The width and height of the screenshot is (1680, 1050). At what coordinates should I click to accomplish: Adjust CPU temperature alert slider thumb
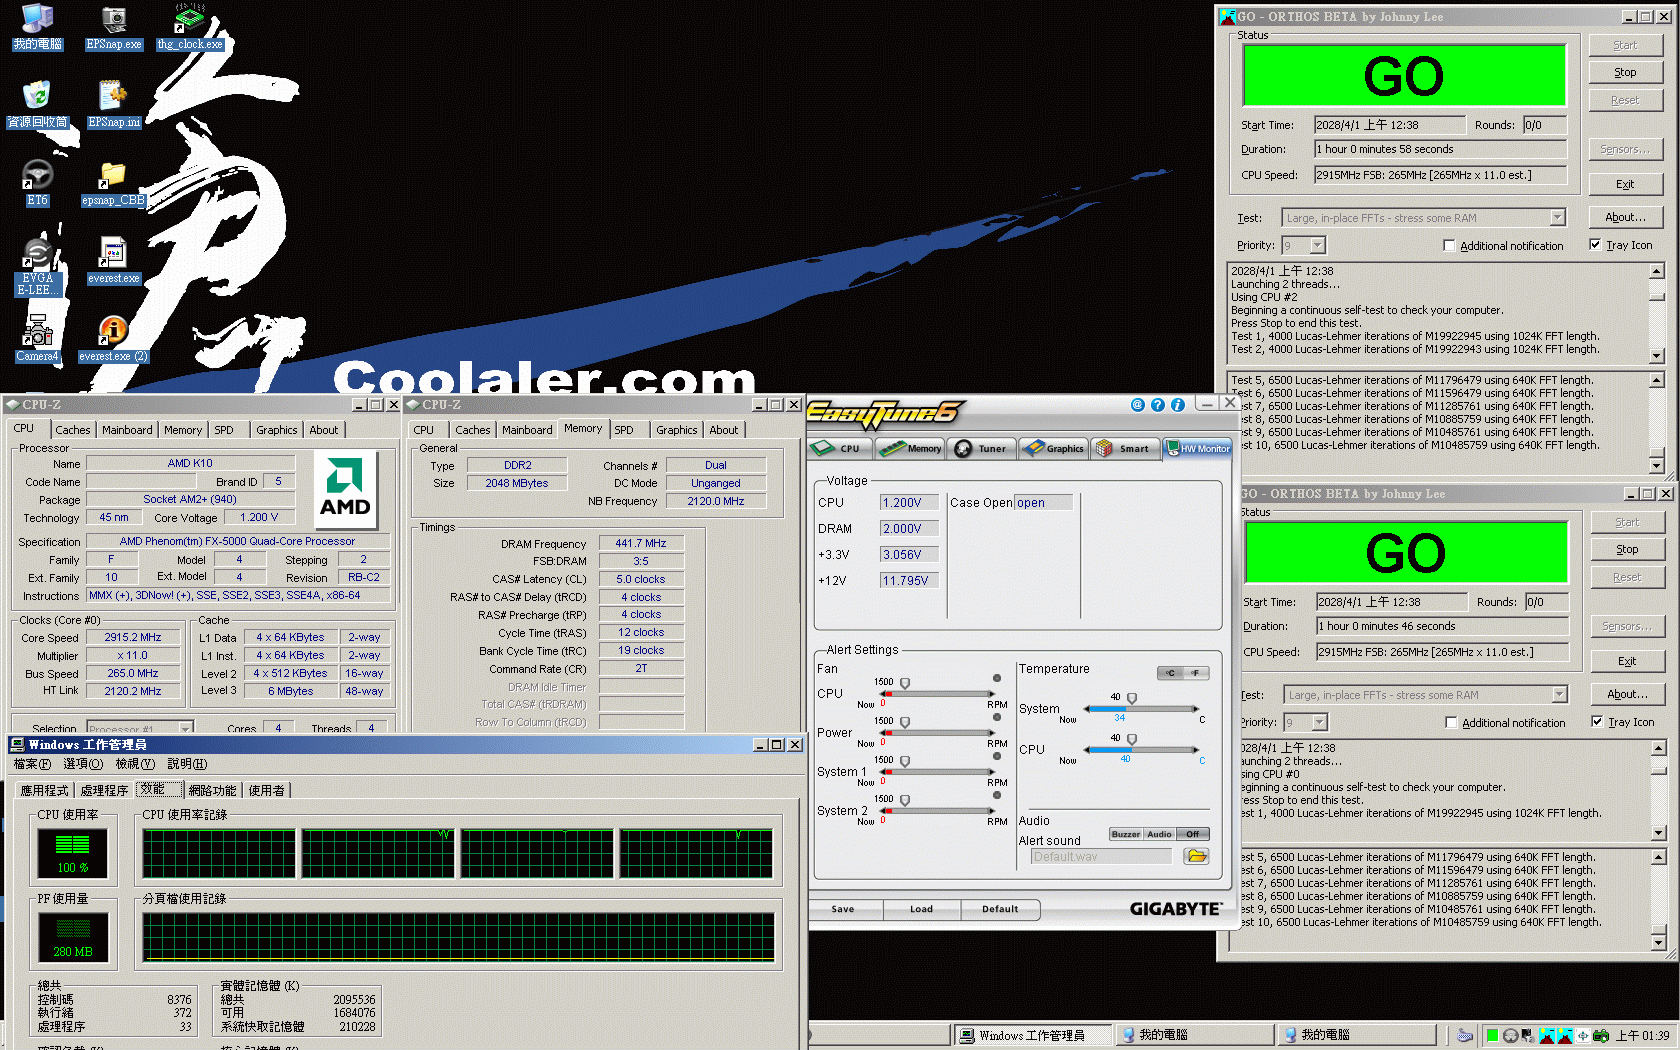tap(1132, 739)
